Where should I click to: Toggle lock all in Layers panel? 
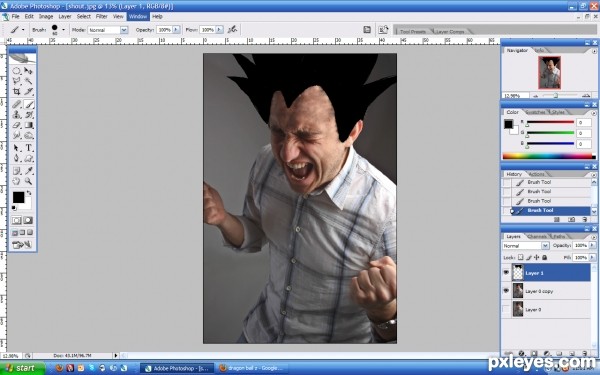tap(545, 258)
